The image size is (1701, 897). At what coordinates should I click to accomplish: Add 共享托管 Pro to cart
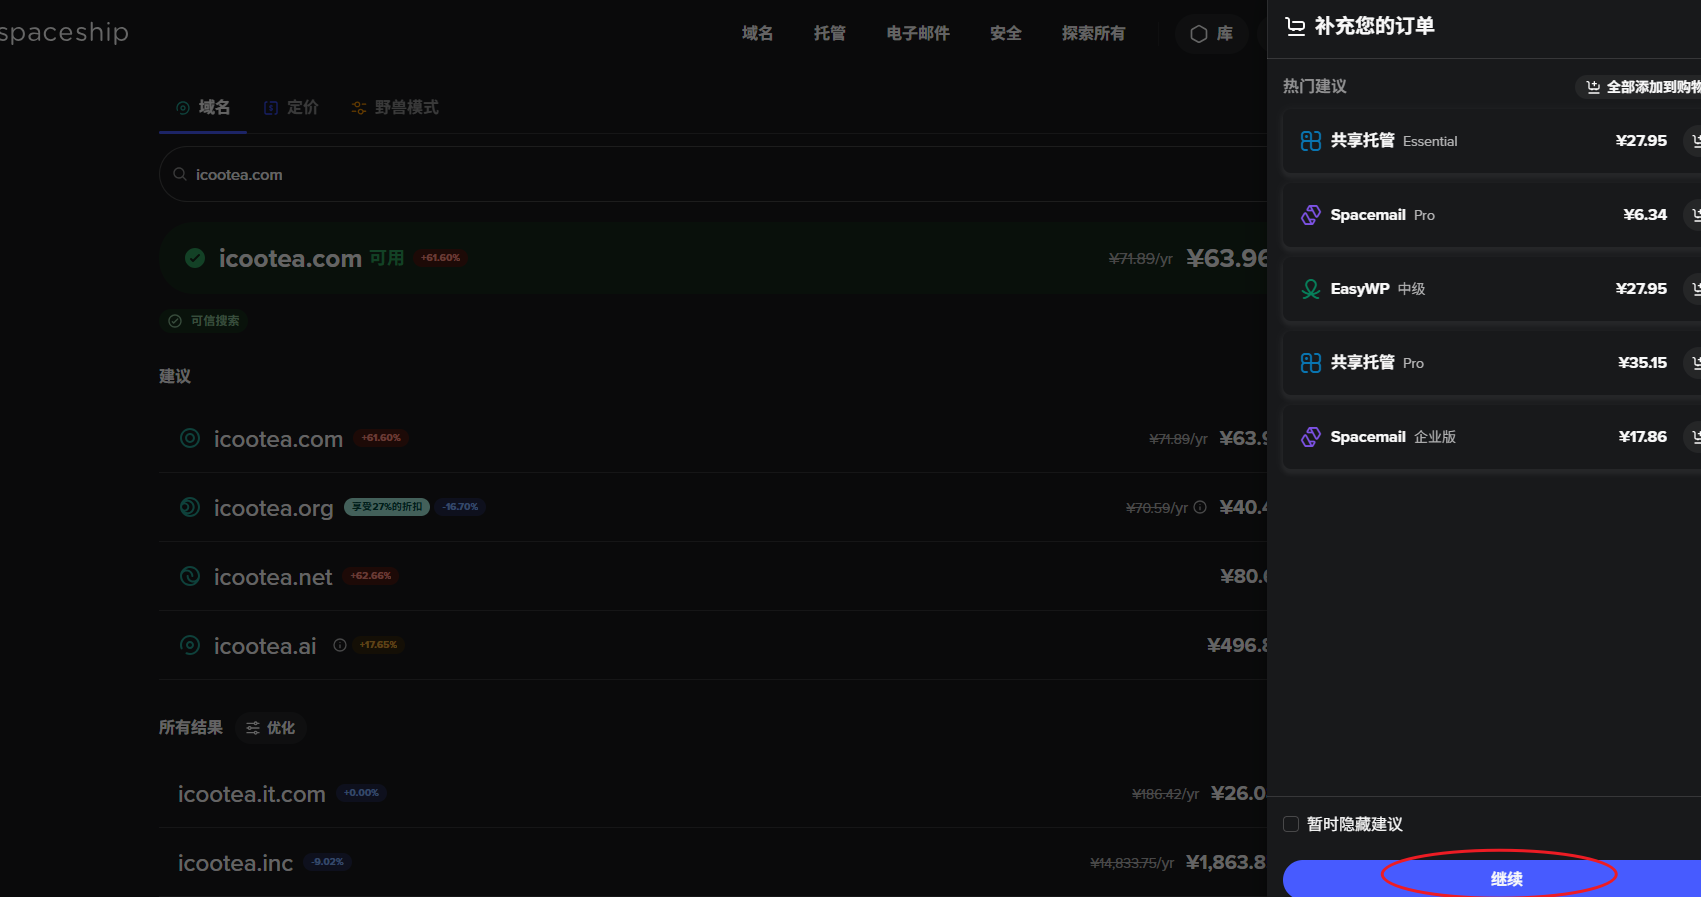click(1693, 363)
